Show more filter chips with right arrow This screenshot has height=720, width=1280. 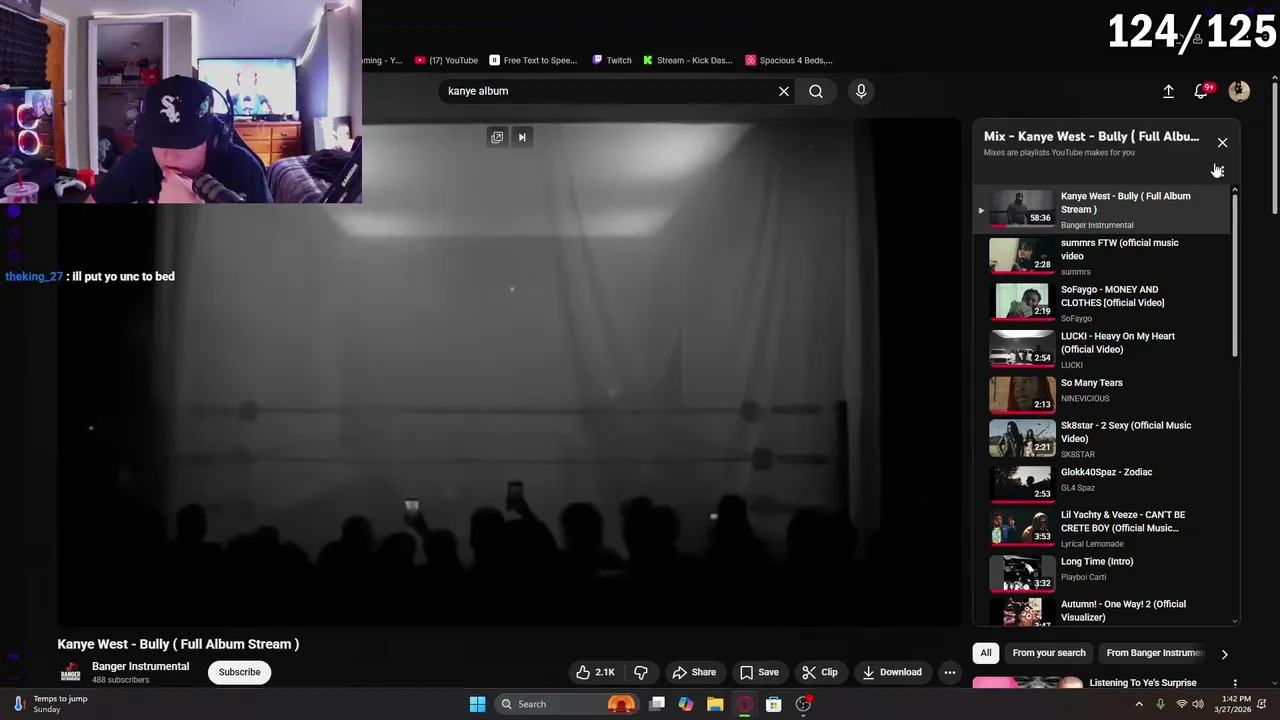(1224, 654)
